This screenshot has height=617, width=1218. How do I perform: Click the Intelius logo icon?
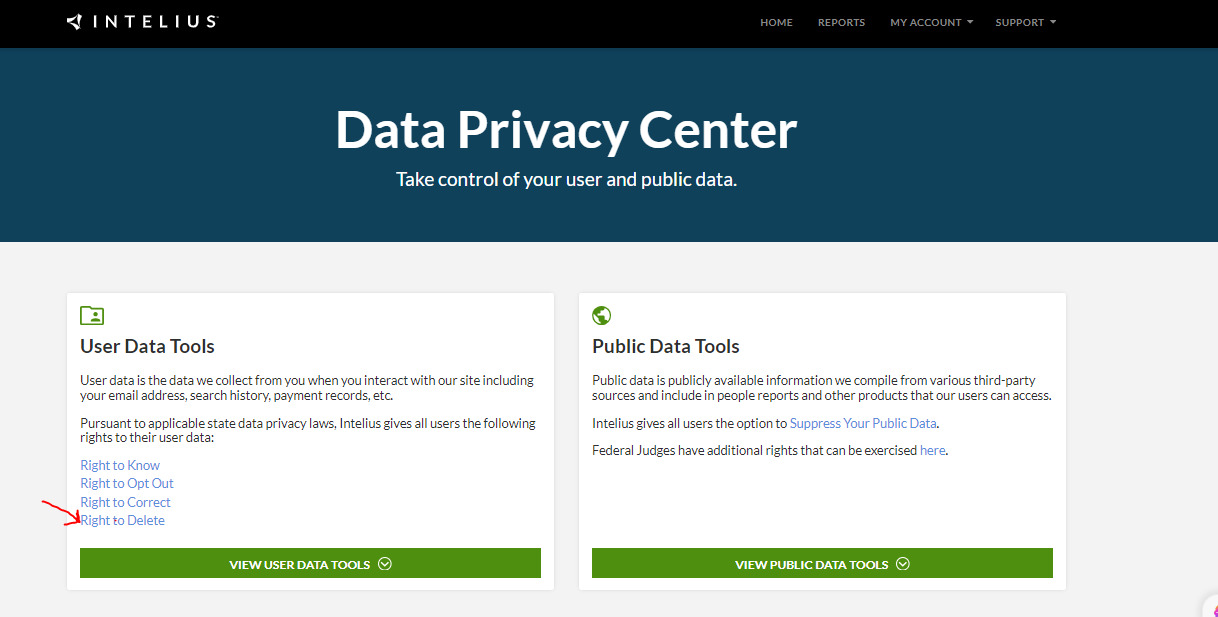pos(75,21)
